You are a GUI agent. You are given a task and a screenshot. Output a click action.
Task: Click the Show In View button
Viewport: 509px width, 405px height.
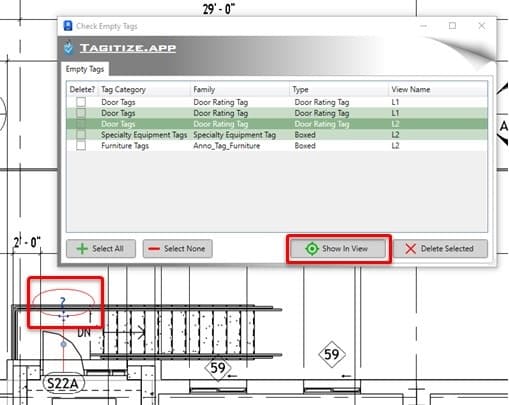click(x=338, y=249)
